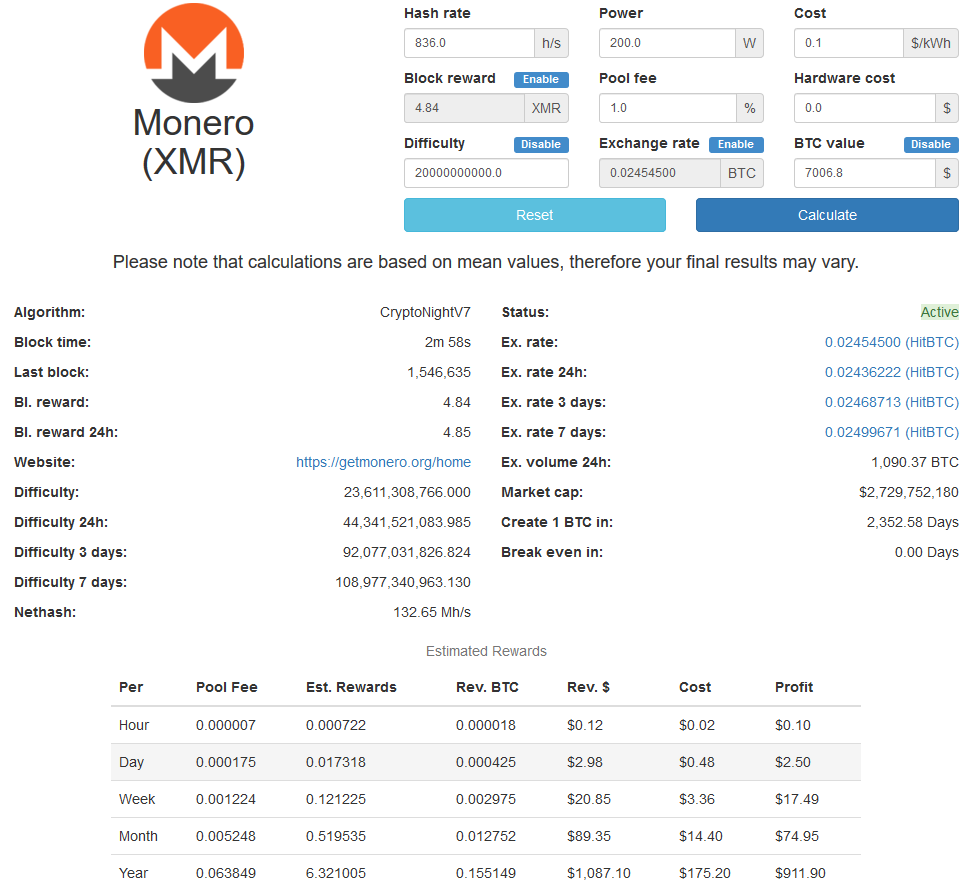Click the Est. Rewards column header
968x886 pixels.
point(351,687)
